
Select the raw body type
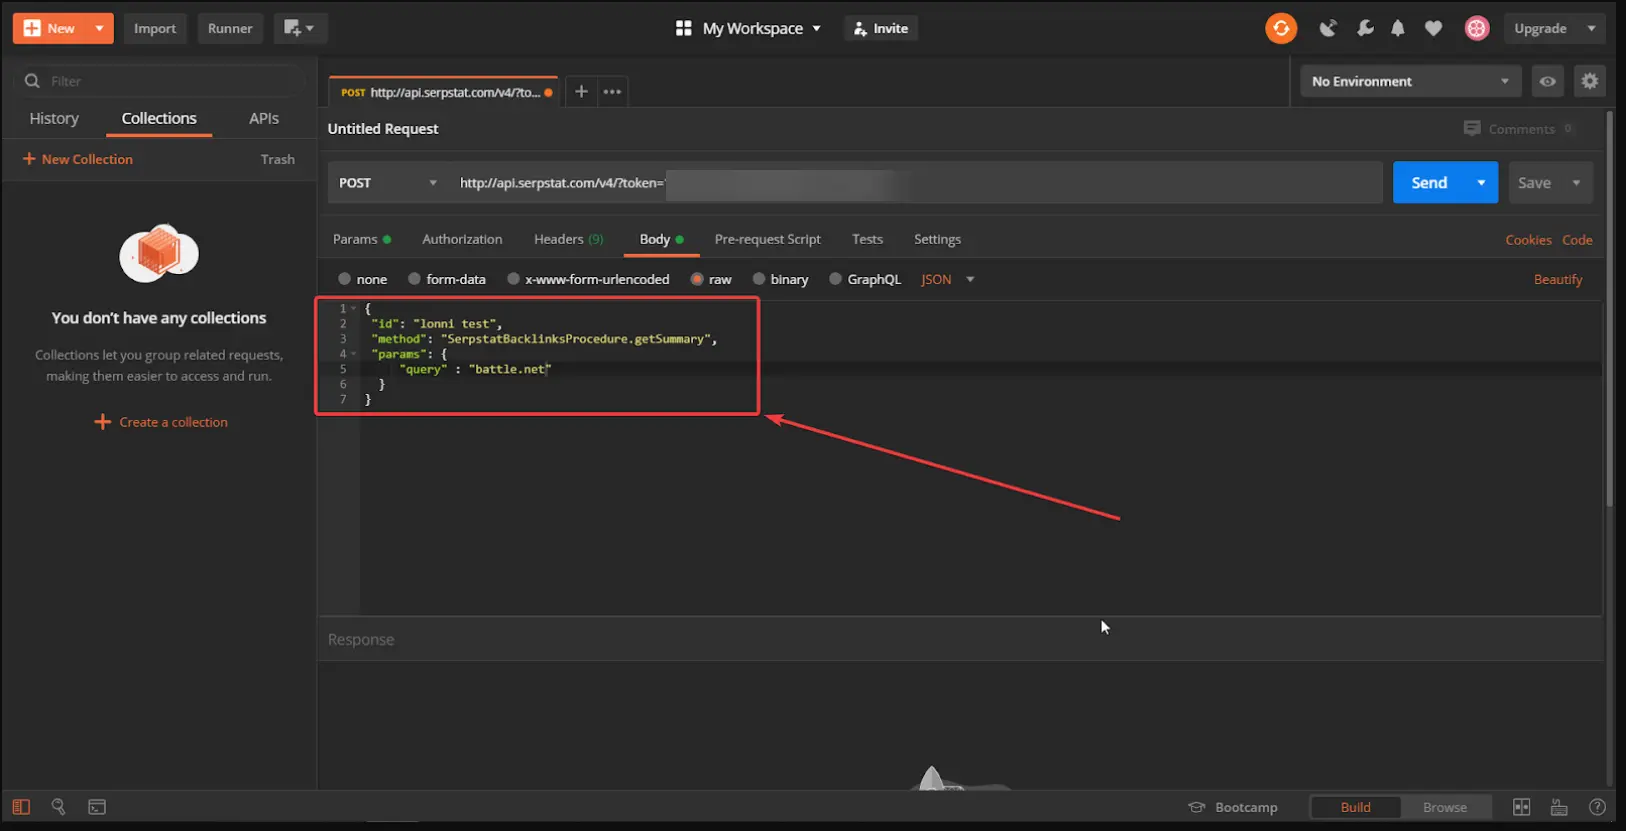(x=697, y=279)
